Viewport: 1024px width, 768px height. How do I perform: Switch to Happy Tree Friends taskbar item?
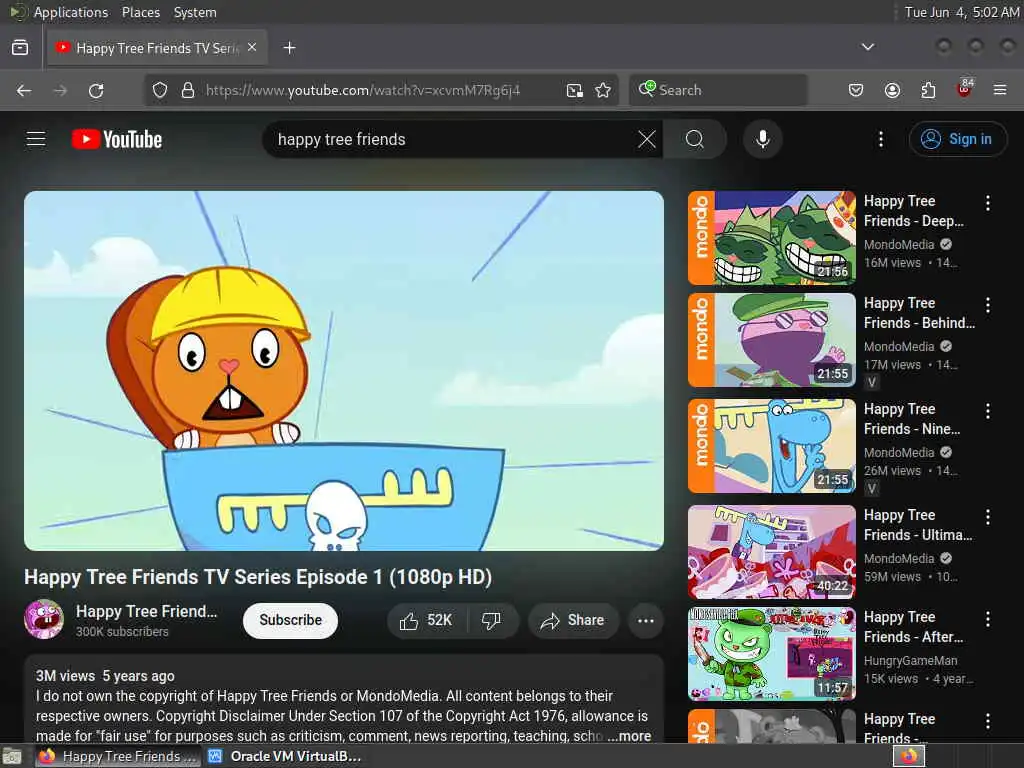coord(118,756)
